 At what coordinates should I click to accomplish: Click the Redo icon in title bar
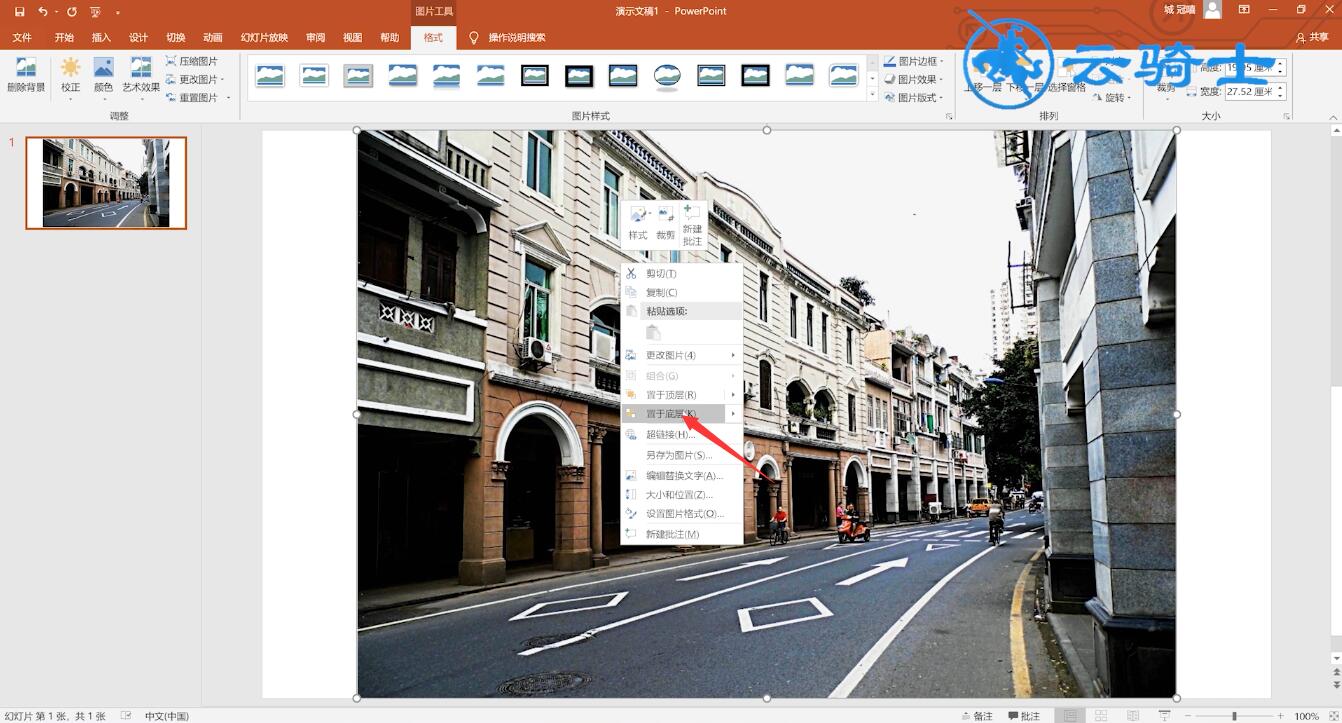coord(72,12)
